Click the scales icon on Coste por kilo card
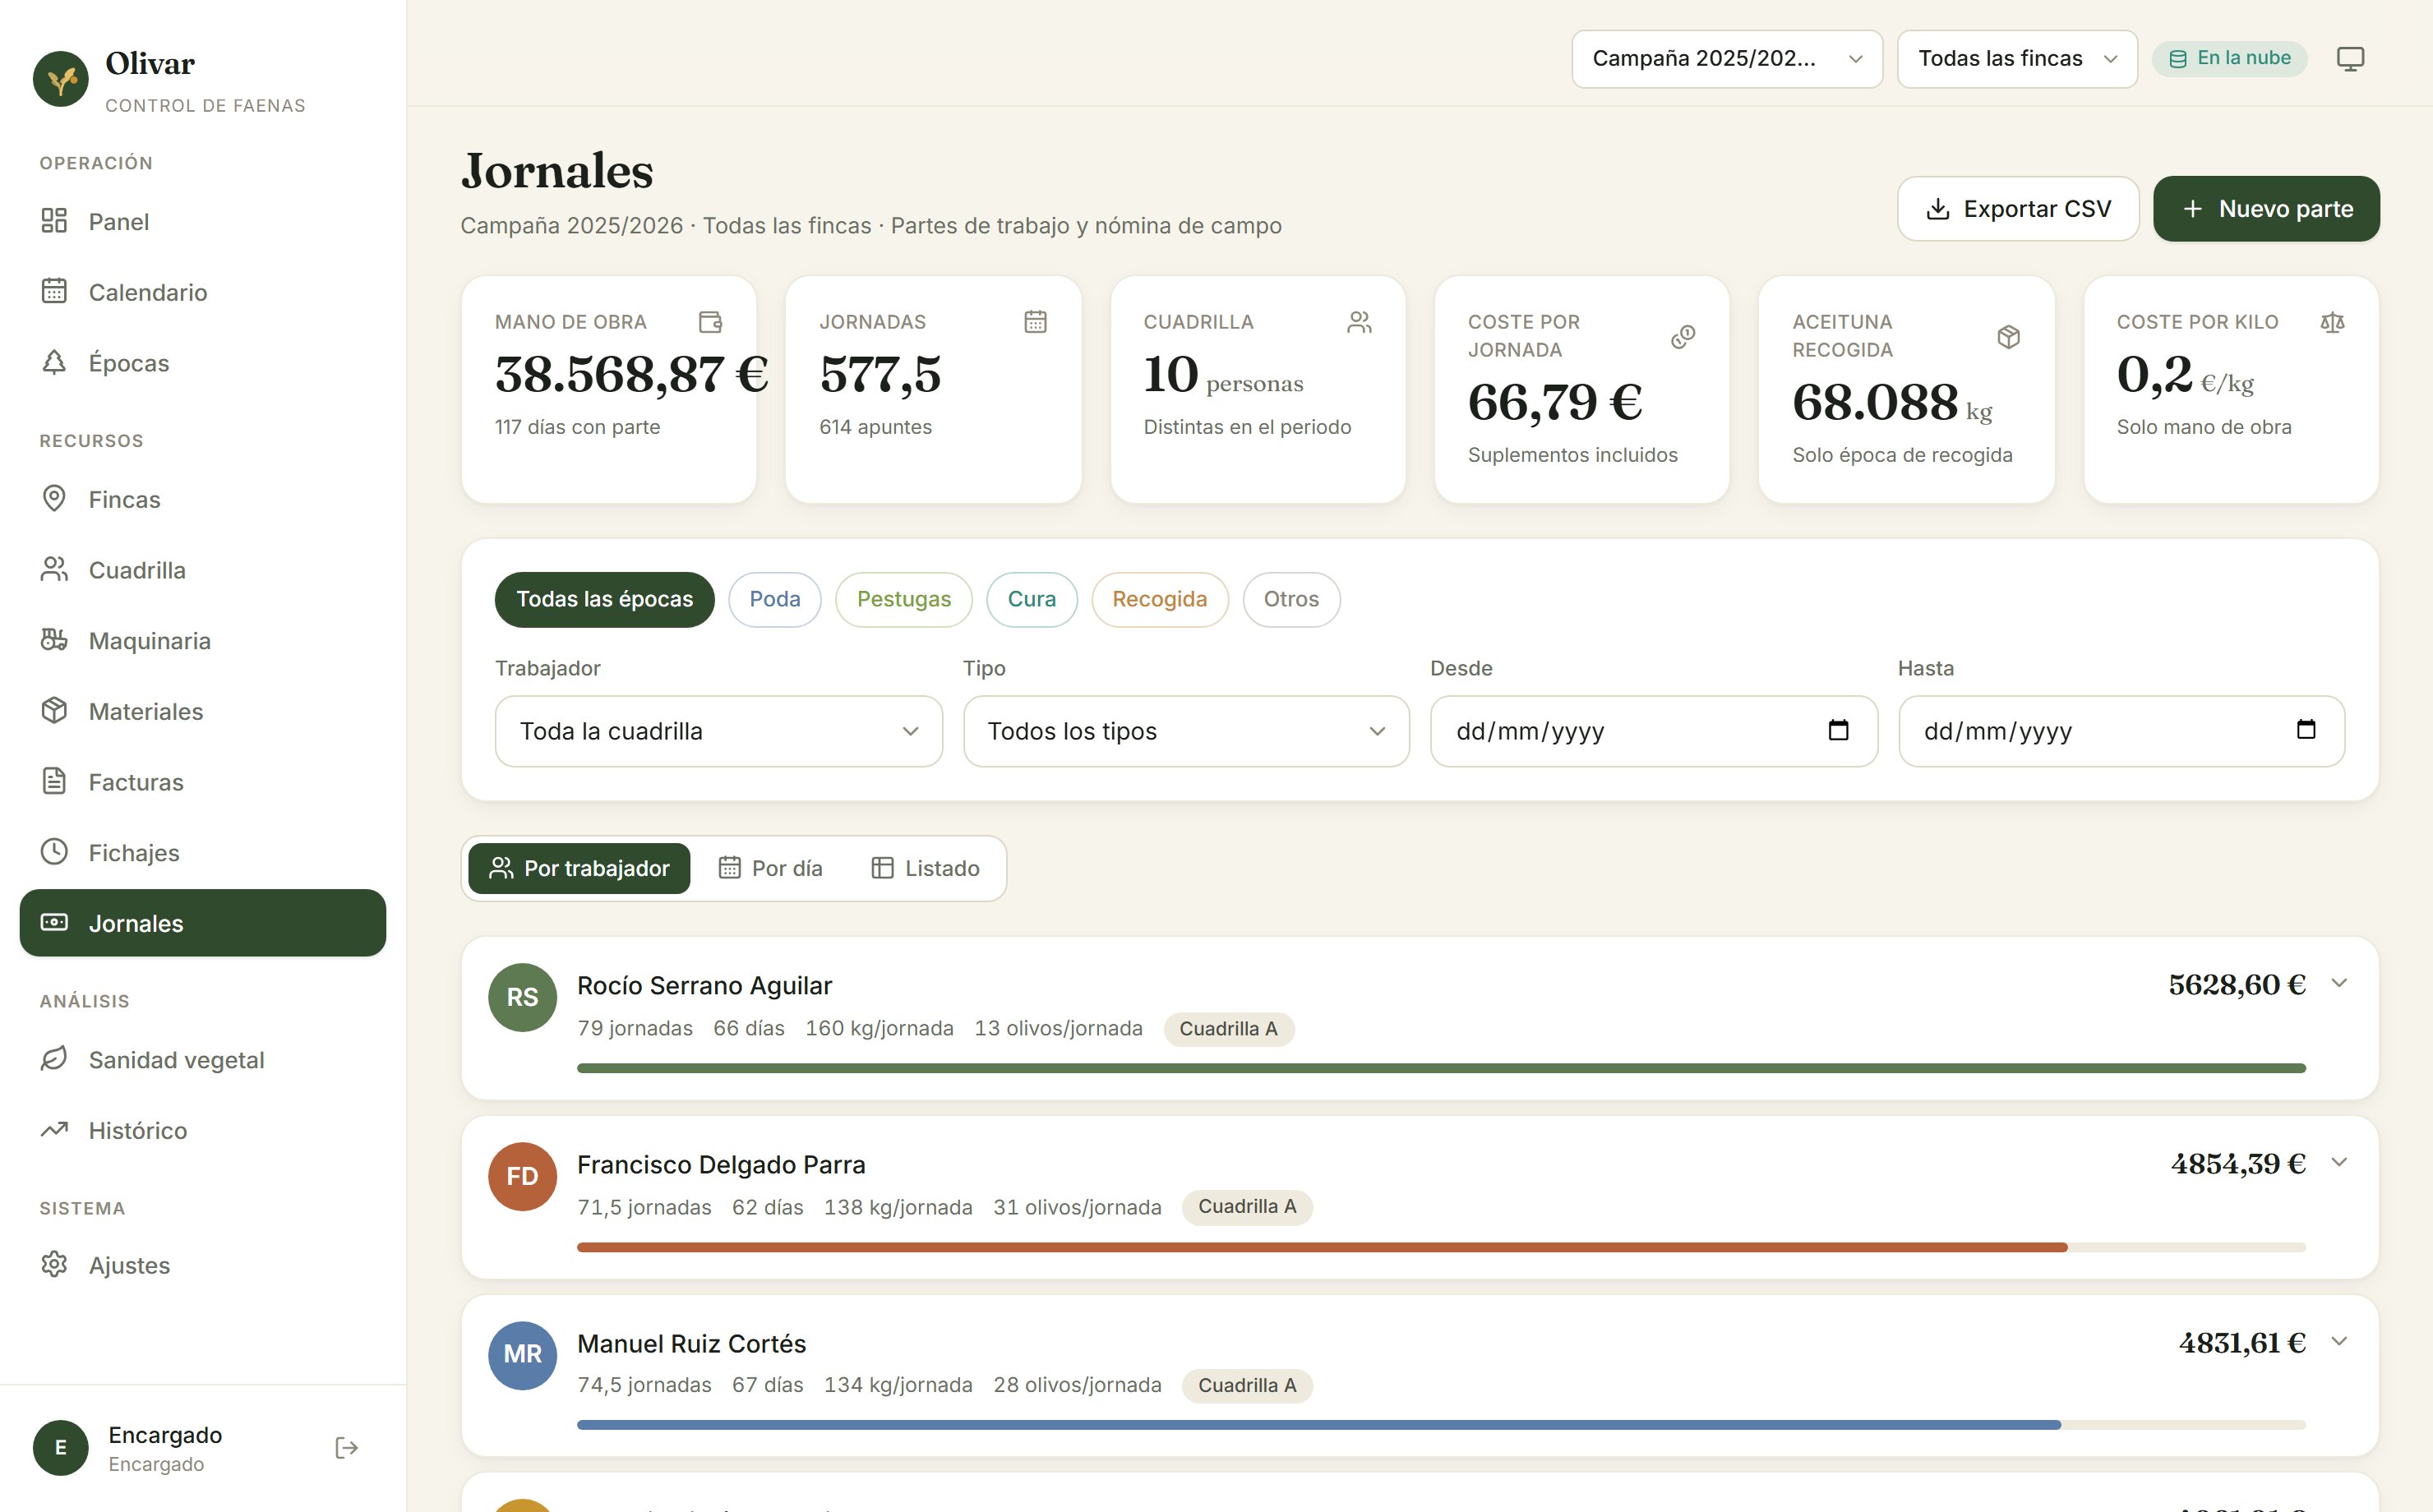This screenshot has width=2433, height=1512. point(2332,322)
